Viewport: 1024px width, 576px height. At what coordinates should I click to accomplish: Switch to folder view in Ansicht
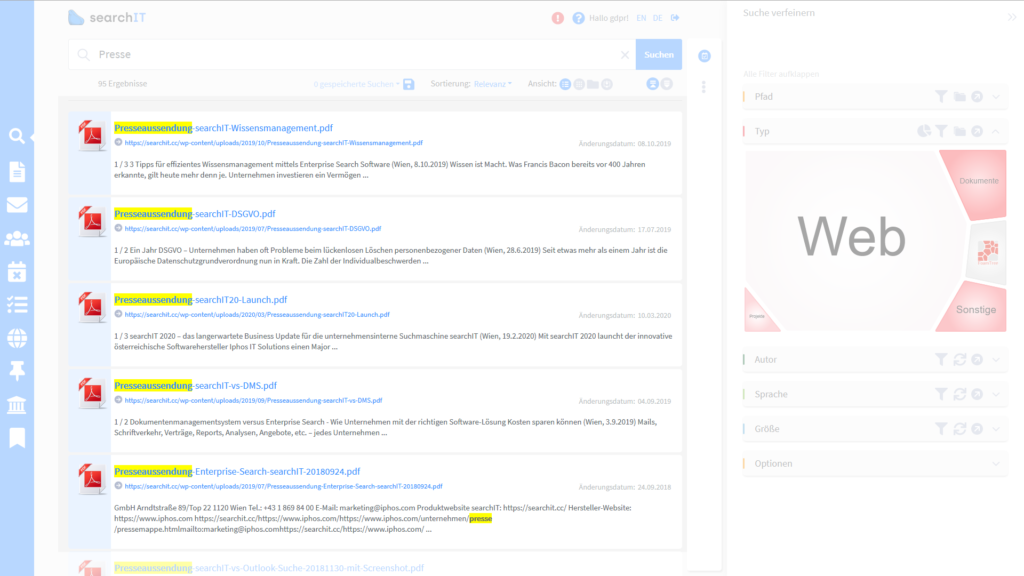[x=593, y=84]
